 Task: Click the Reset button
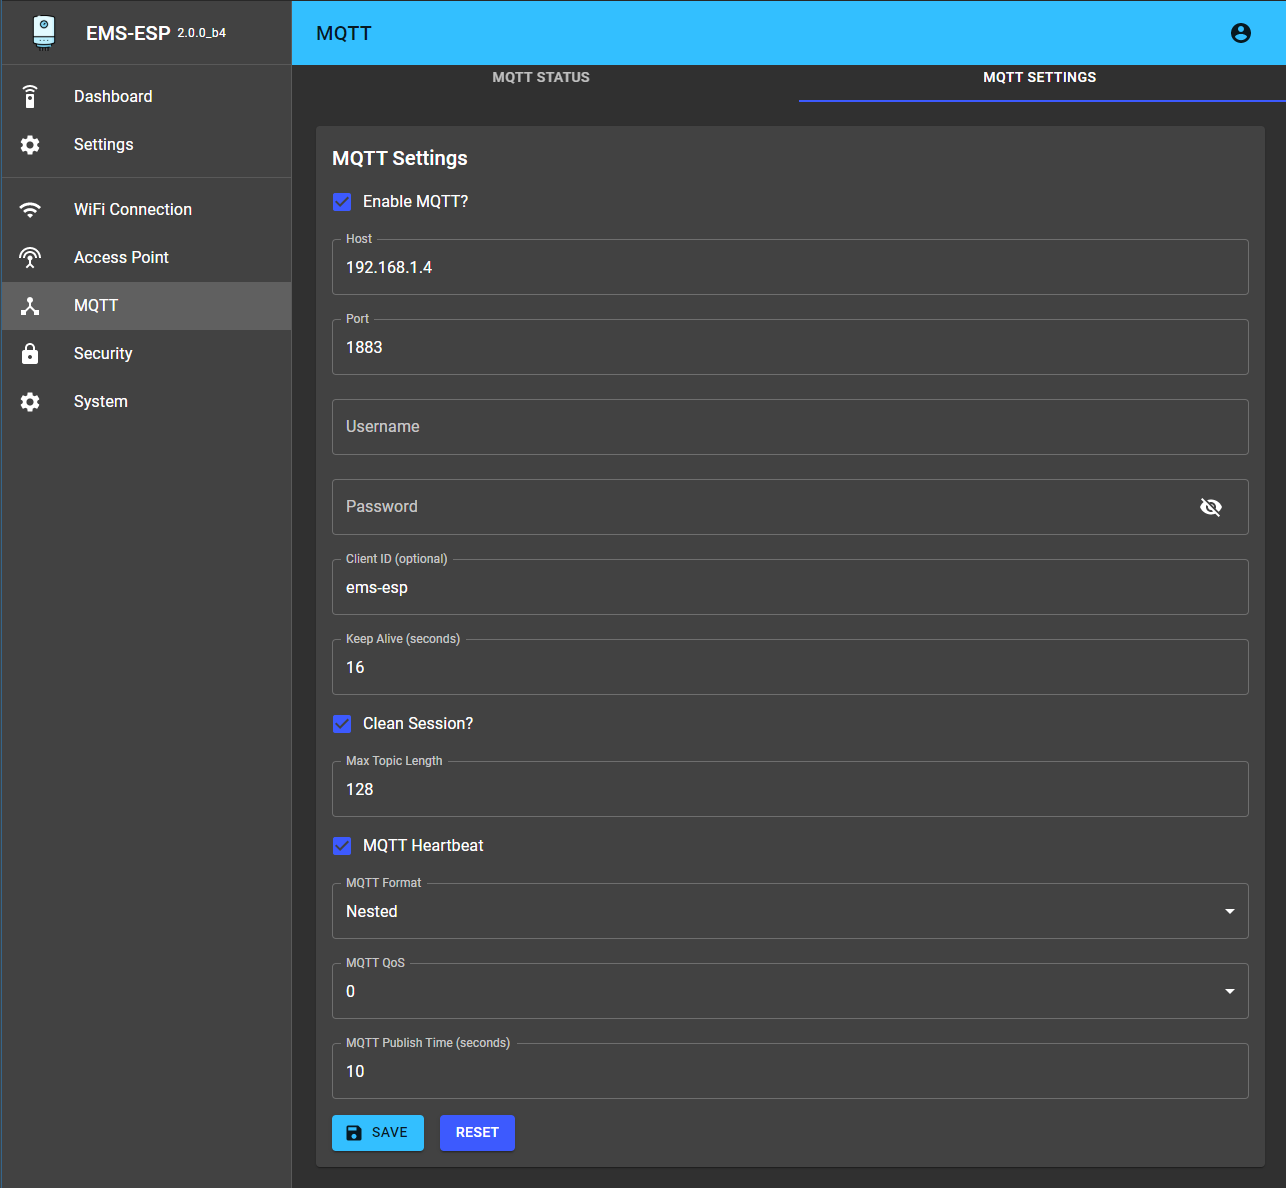coord(477,1133)
